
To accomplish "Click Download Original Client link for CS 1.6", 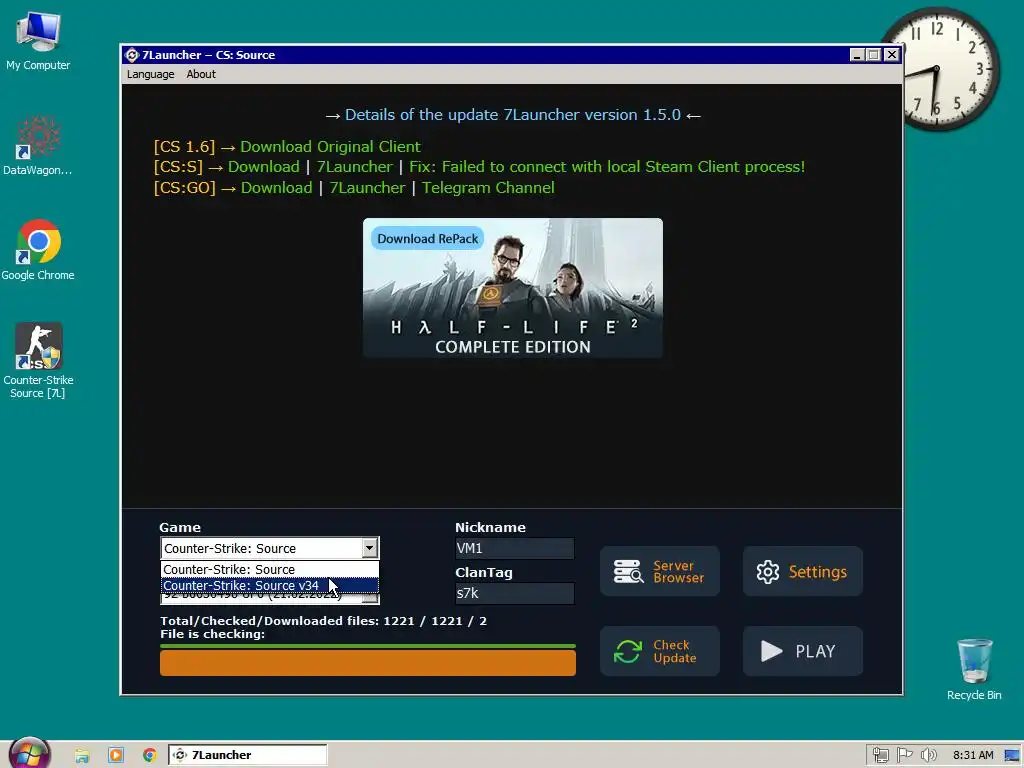I will pos(330,146).
